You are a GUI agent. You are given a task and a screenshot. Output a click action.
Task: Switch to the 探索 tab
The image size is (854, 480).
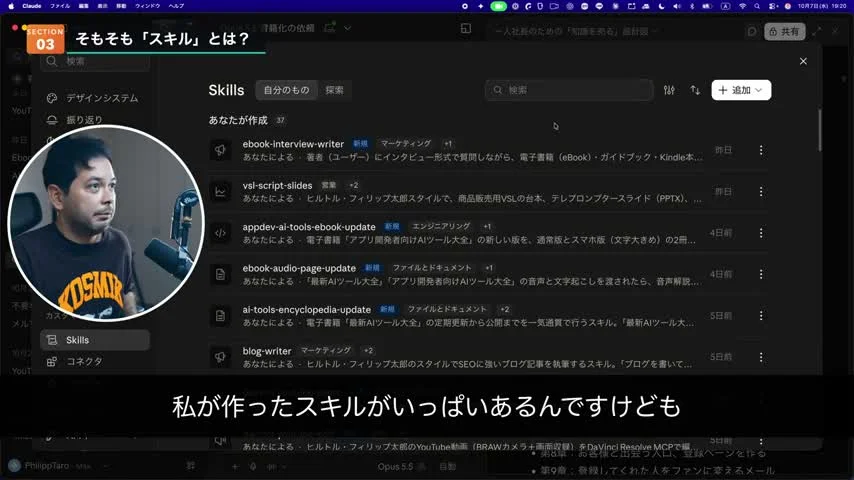[x=334, y=90]
